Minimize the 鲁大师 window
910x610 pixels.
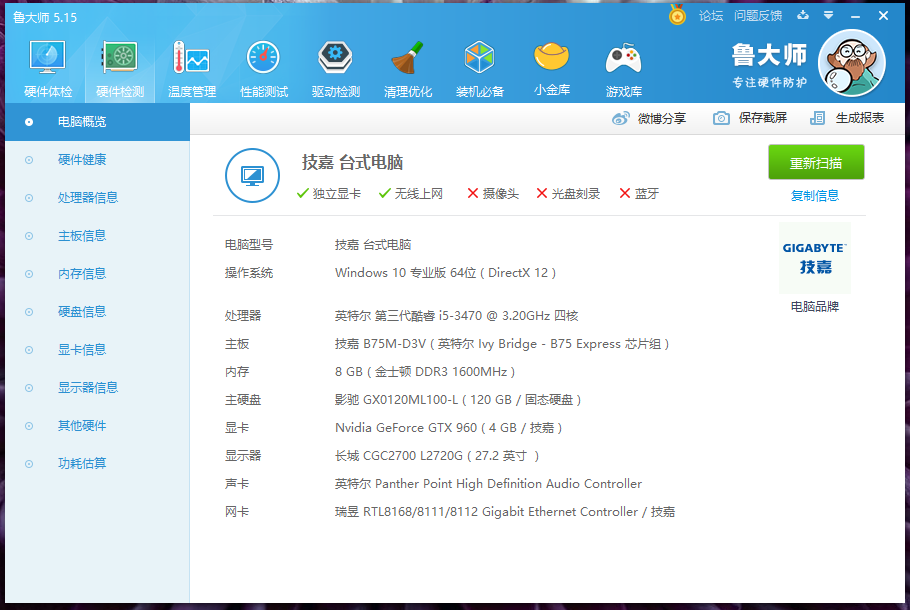855,16
